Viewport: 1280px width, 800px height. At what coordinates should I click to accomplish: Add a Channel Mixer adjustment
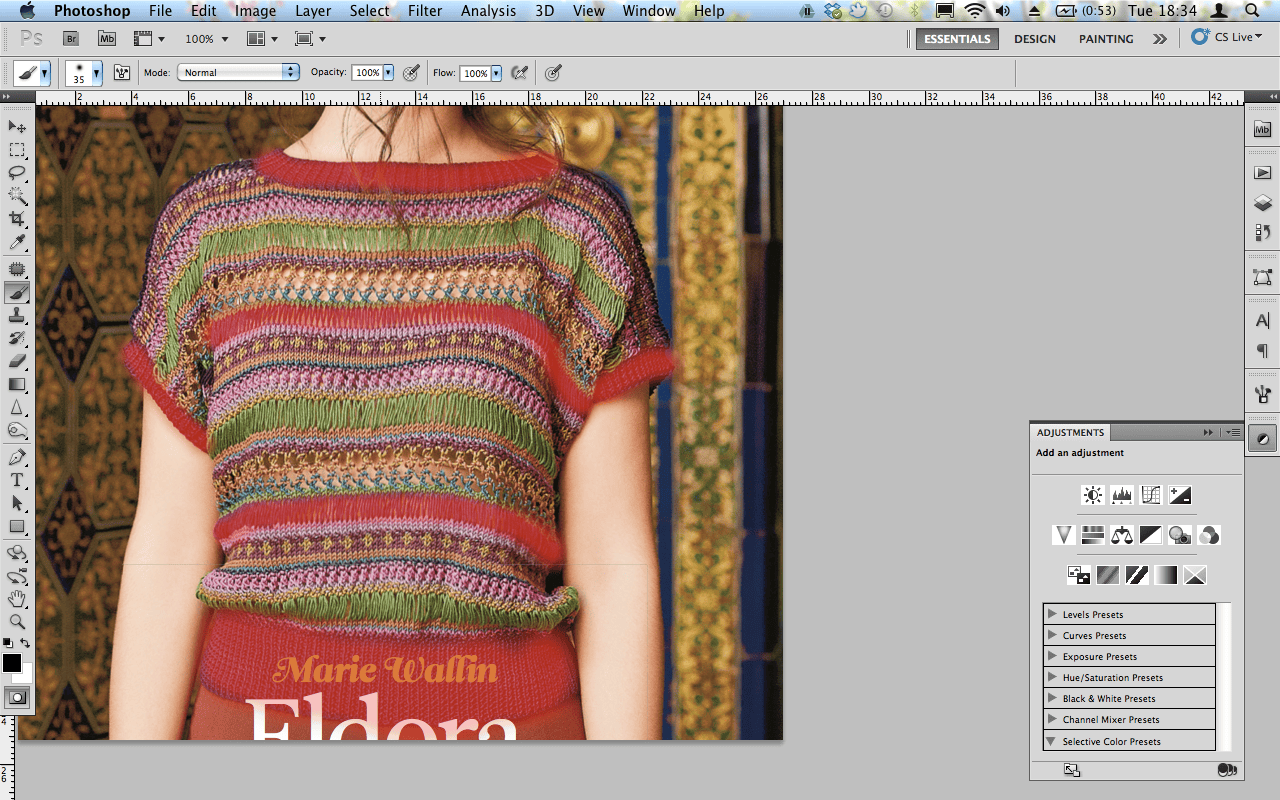[x=1208, y=535]
